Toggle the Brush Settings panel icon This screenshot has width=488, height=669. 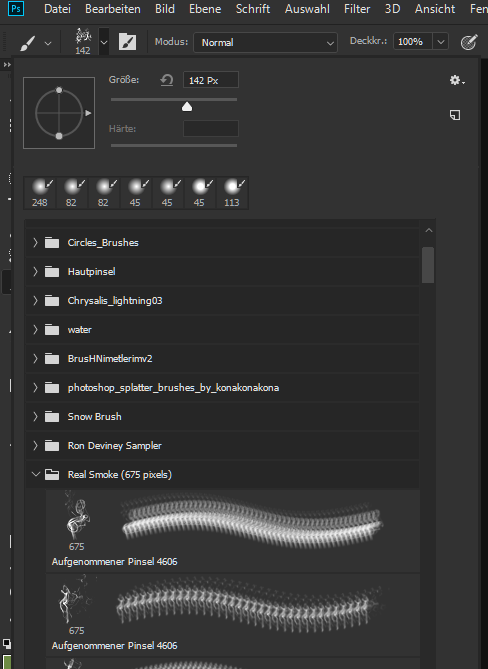point(127,42)
